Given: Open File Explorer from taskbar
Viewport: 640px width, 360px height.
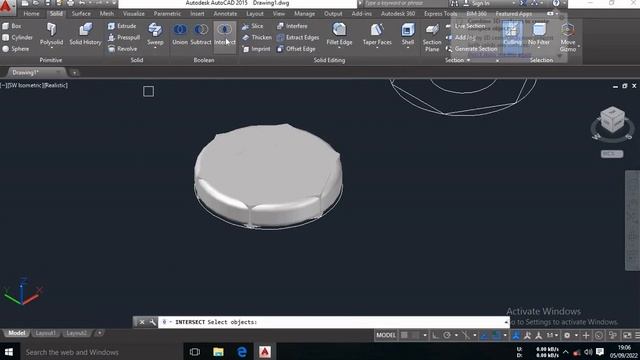Looking at the screenshot, I should coord(218,352).
